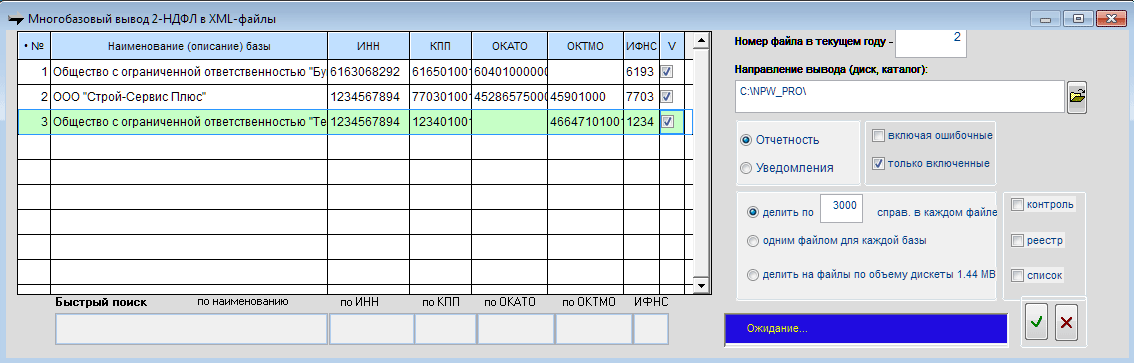
Task: Select ИНН cell 6163068292
Action: 369,72
